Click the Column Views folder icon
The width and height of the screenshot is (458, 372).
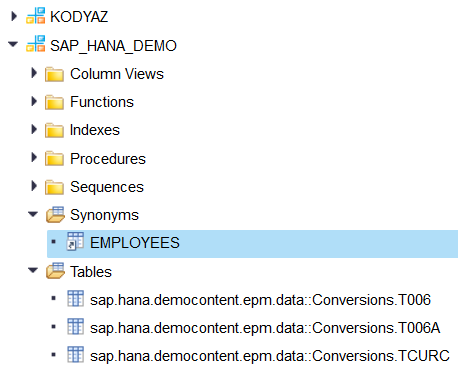(54, 74)
